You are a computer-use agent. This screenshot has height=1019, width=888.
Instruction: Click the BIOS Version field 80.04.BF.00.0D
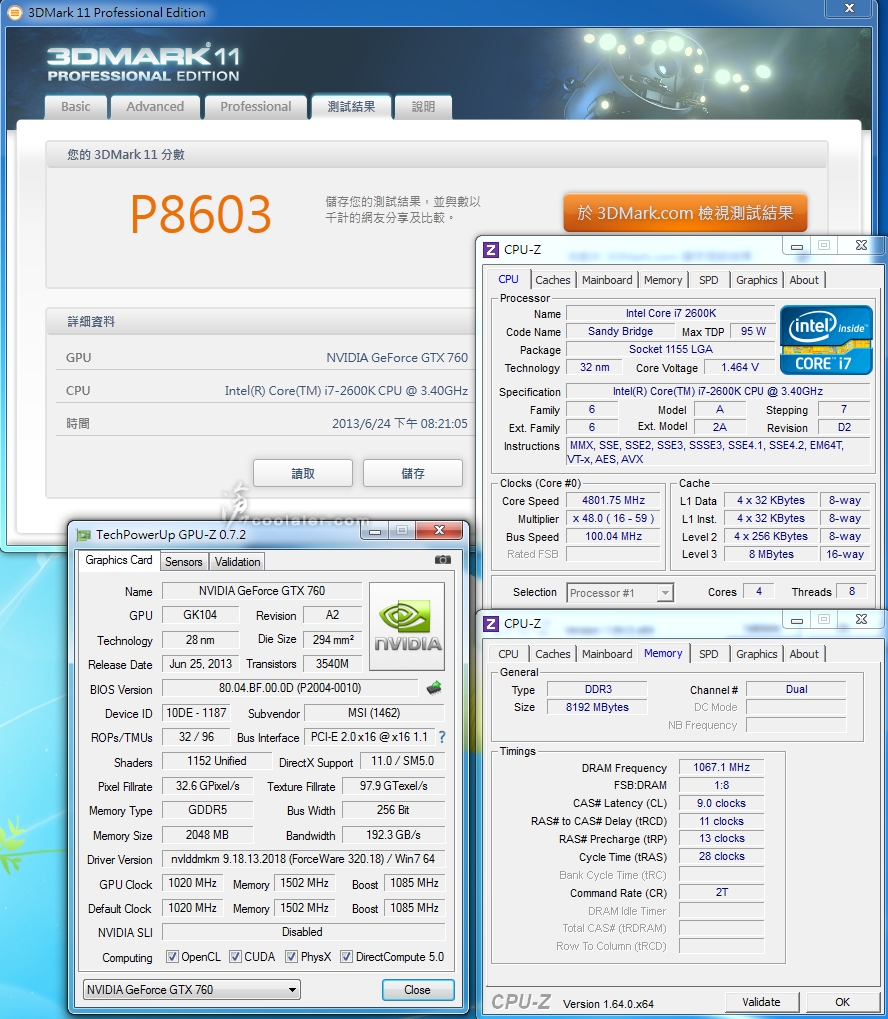click(290, 688)
